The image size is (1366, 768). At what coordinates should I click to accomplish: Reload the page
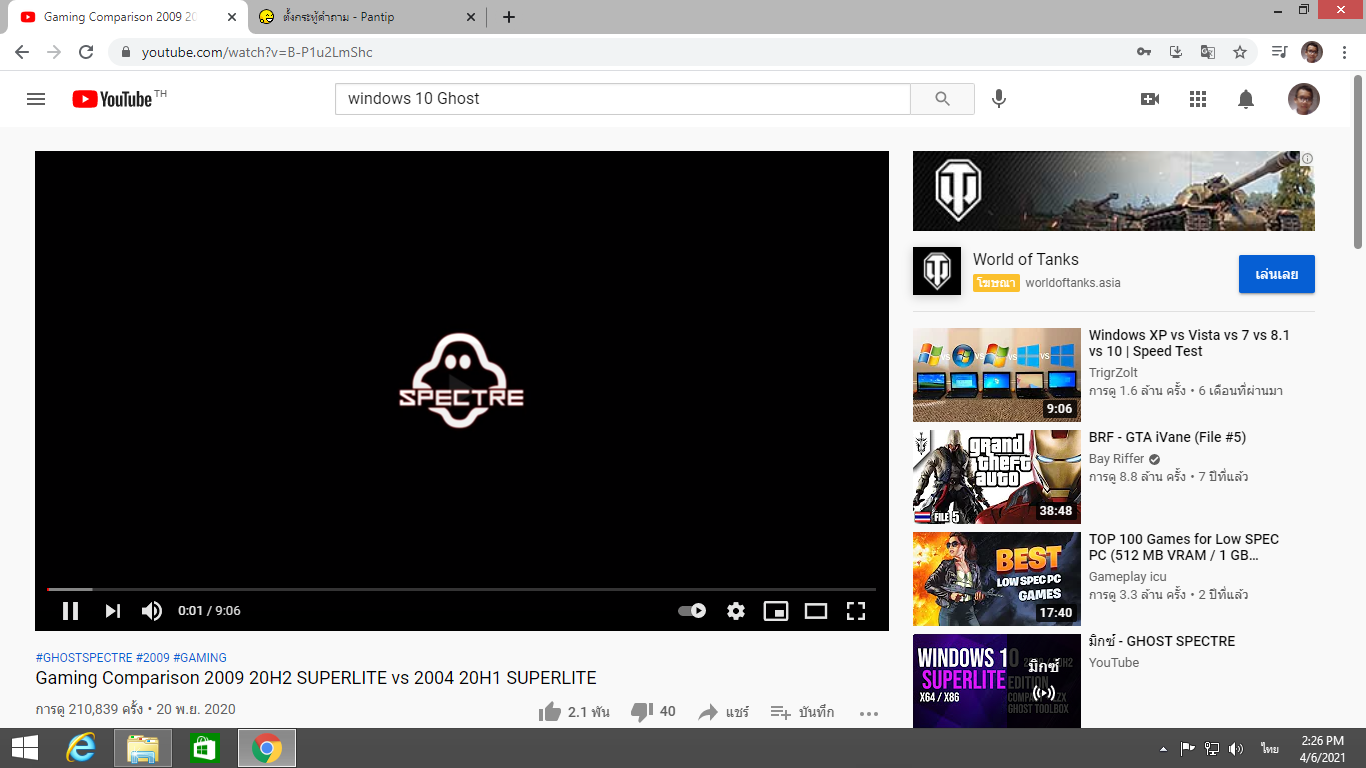86,52
